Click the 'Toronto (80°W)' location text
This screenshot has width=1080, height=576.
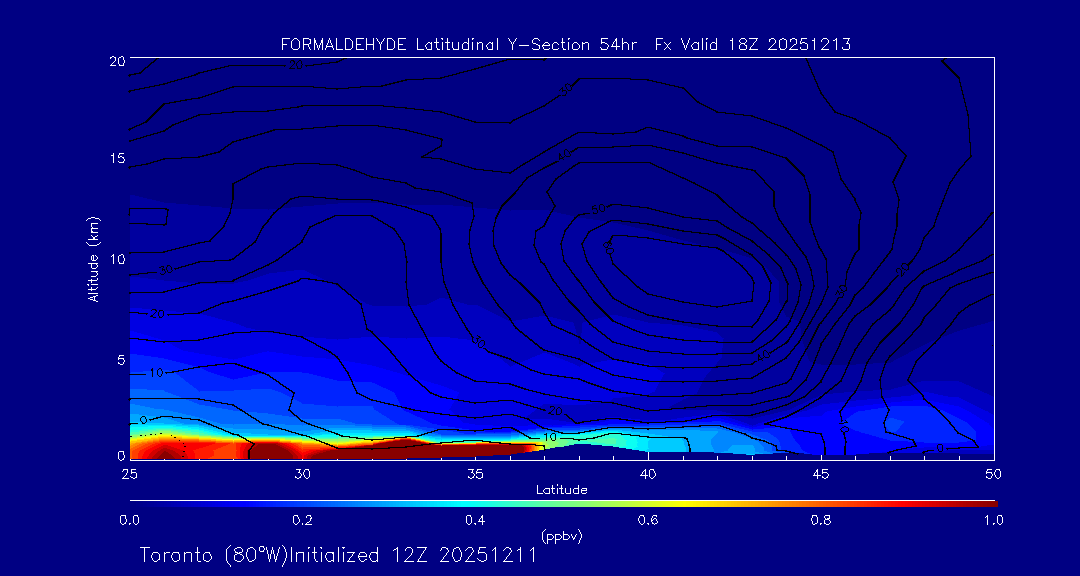click(214, 555)
